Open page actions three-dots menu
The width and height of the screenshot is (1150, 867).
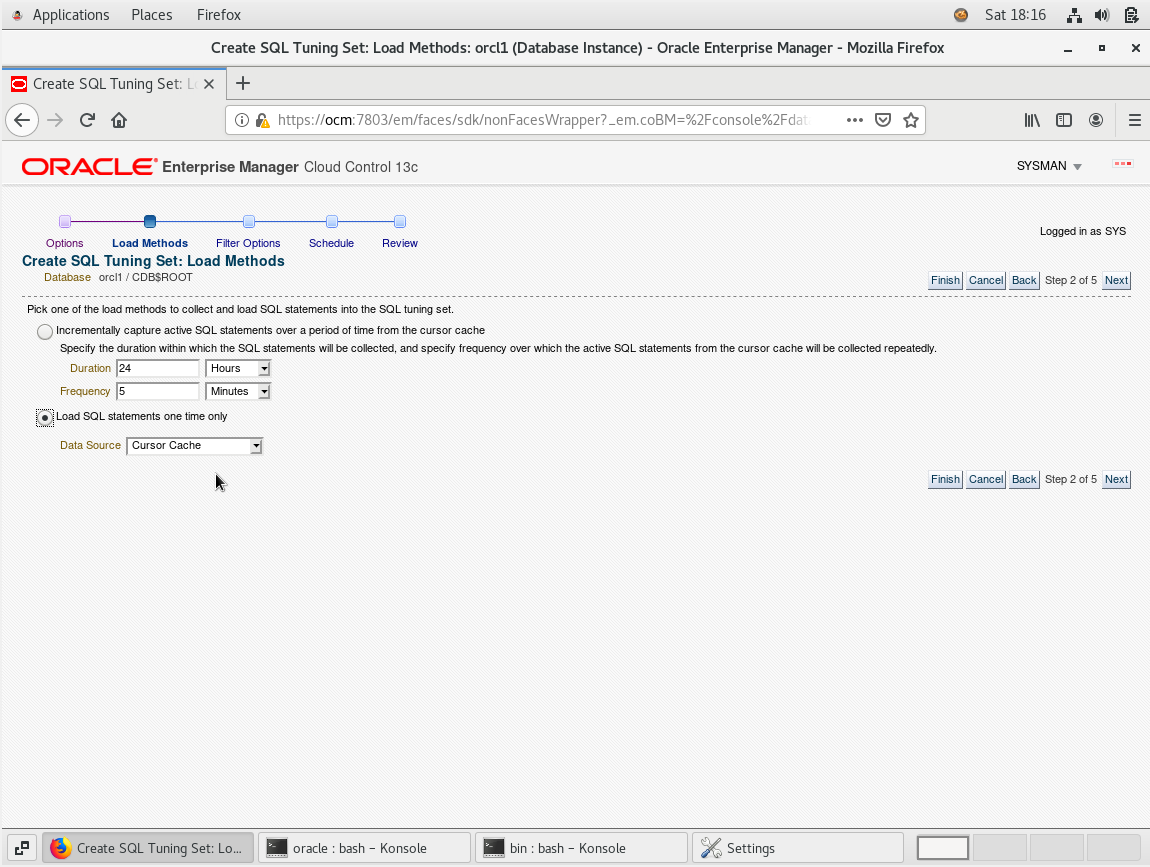854,120
